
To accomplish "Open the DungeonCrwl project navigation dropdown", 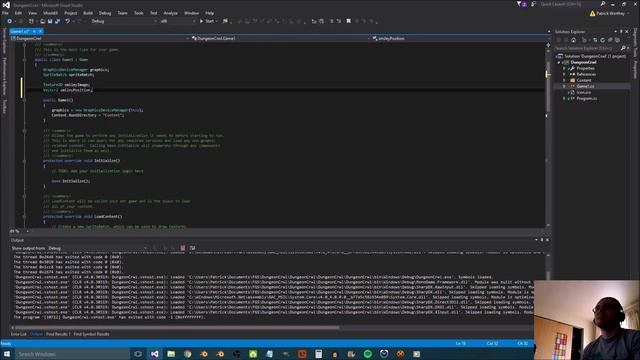I will 100,38.
